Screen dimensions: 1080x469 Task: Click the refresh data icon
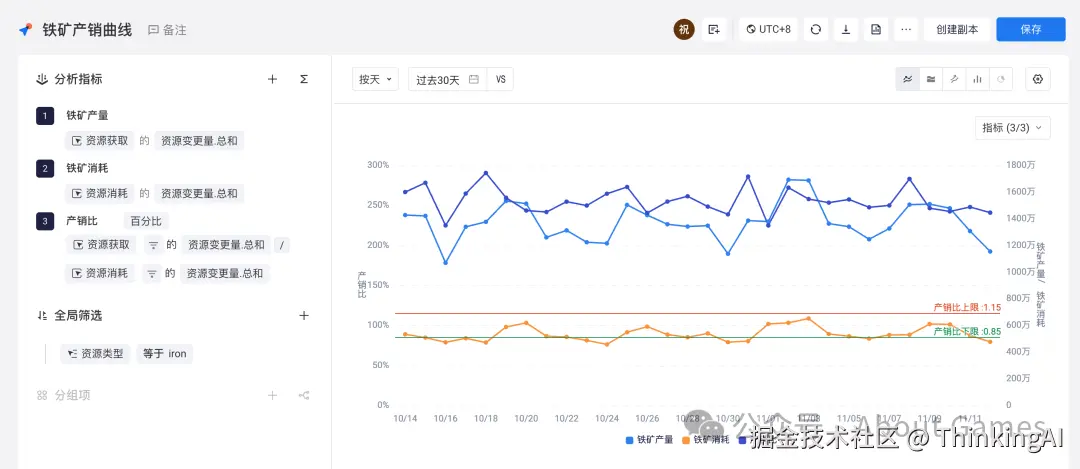(816, 29)
